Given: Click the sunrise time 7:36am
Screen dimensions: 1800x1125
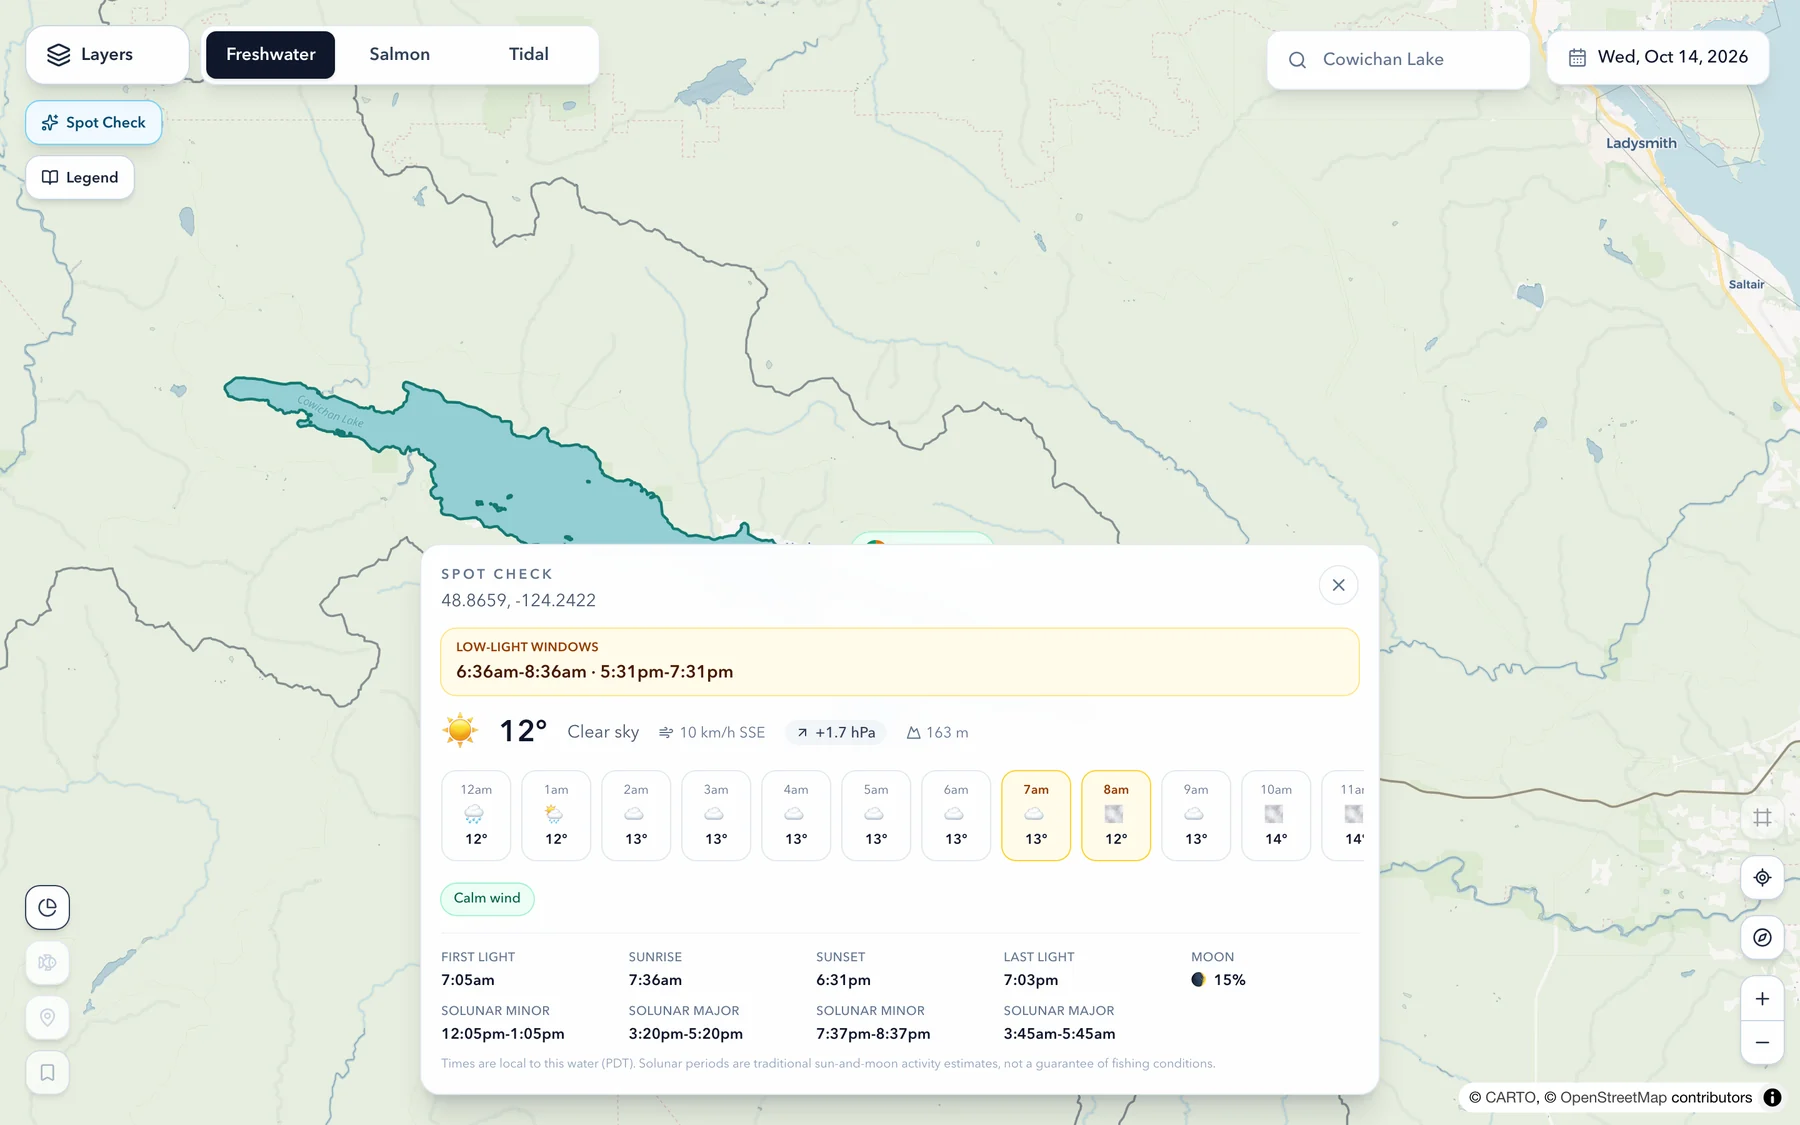Looking at the screenshot, I should pyautogui.click(x=655, y=981).
